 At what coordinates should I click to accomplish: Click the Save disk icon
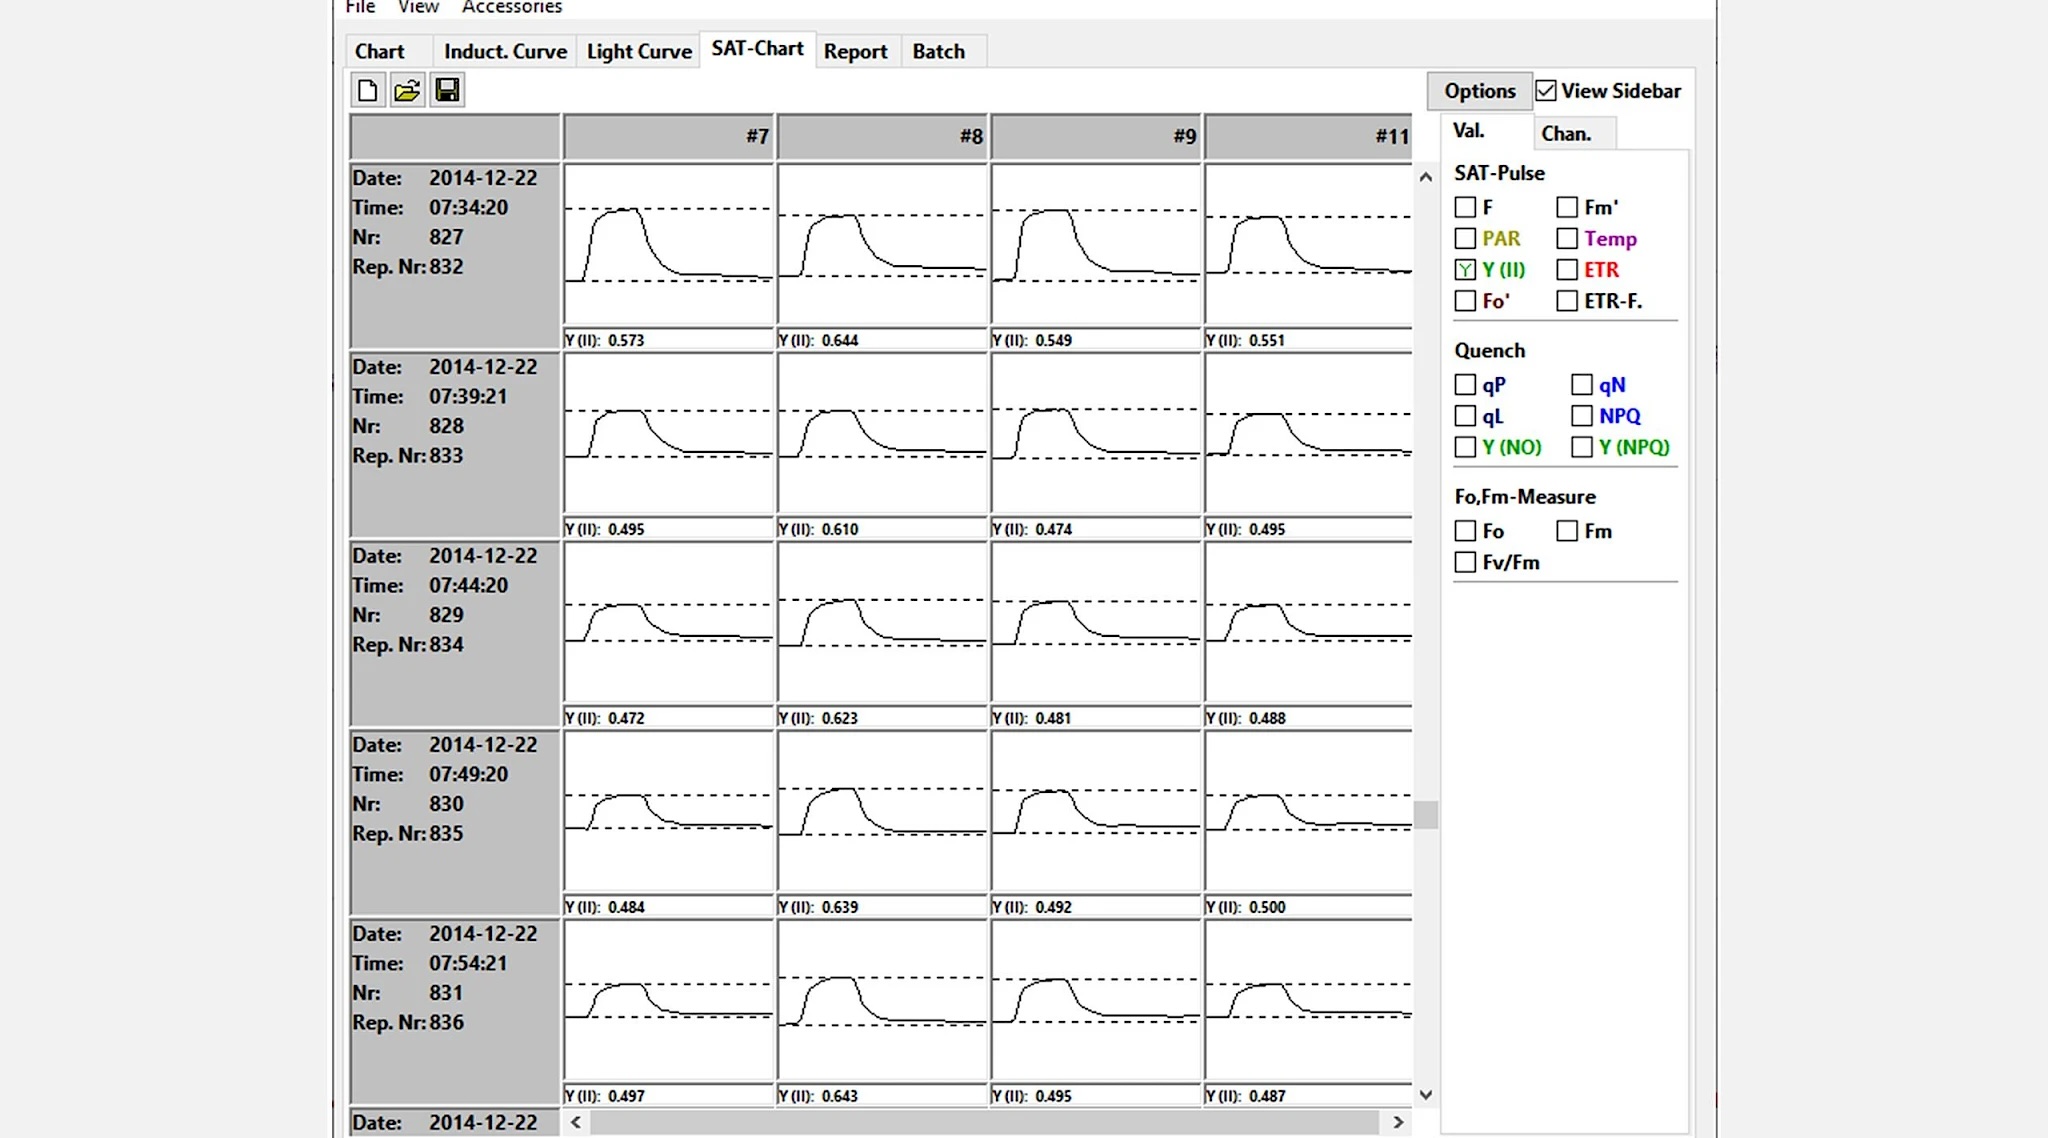pyautogui.click(x=447, y=91)
